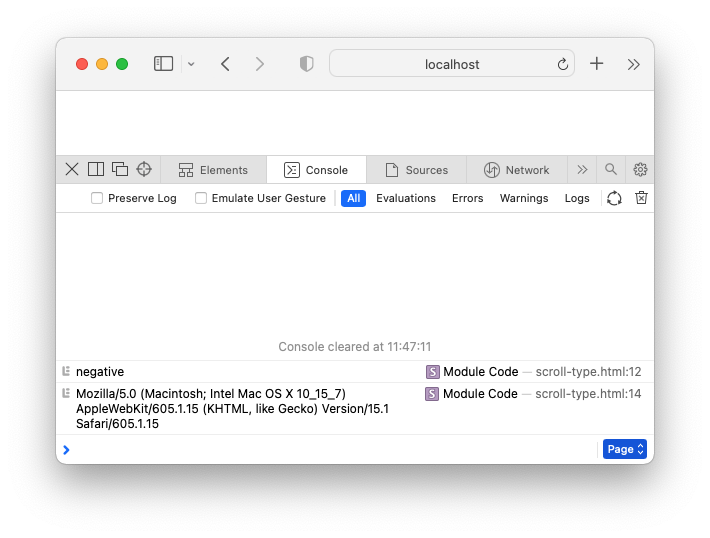Reload the page with refresh icon
710x538 pixels.
tap(563, 64)
